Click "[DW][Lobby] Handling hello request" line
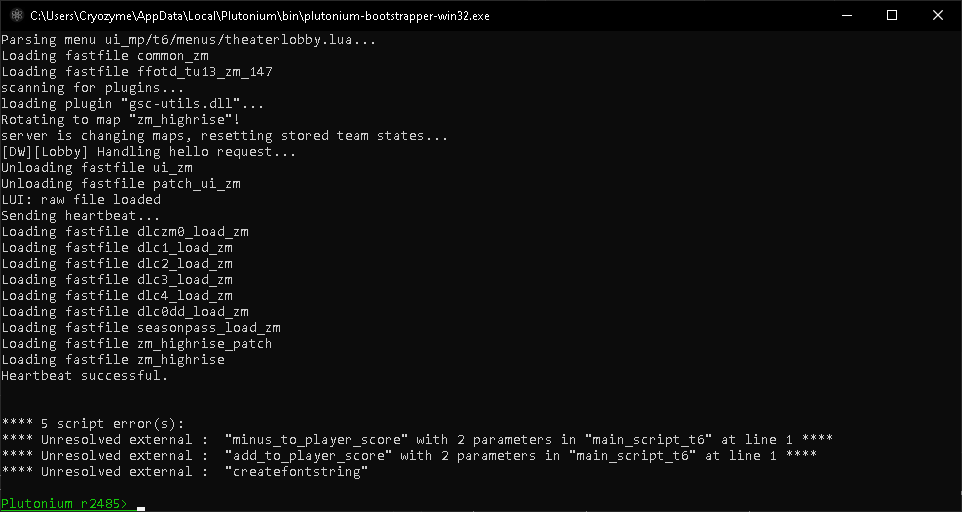Screen dimensions: 962x512 click(x=148, y=151)
